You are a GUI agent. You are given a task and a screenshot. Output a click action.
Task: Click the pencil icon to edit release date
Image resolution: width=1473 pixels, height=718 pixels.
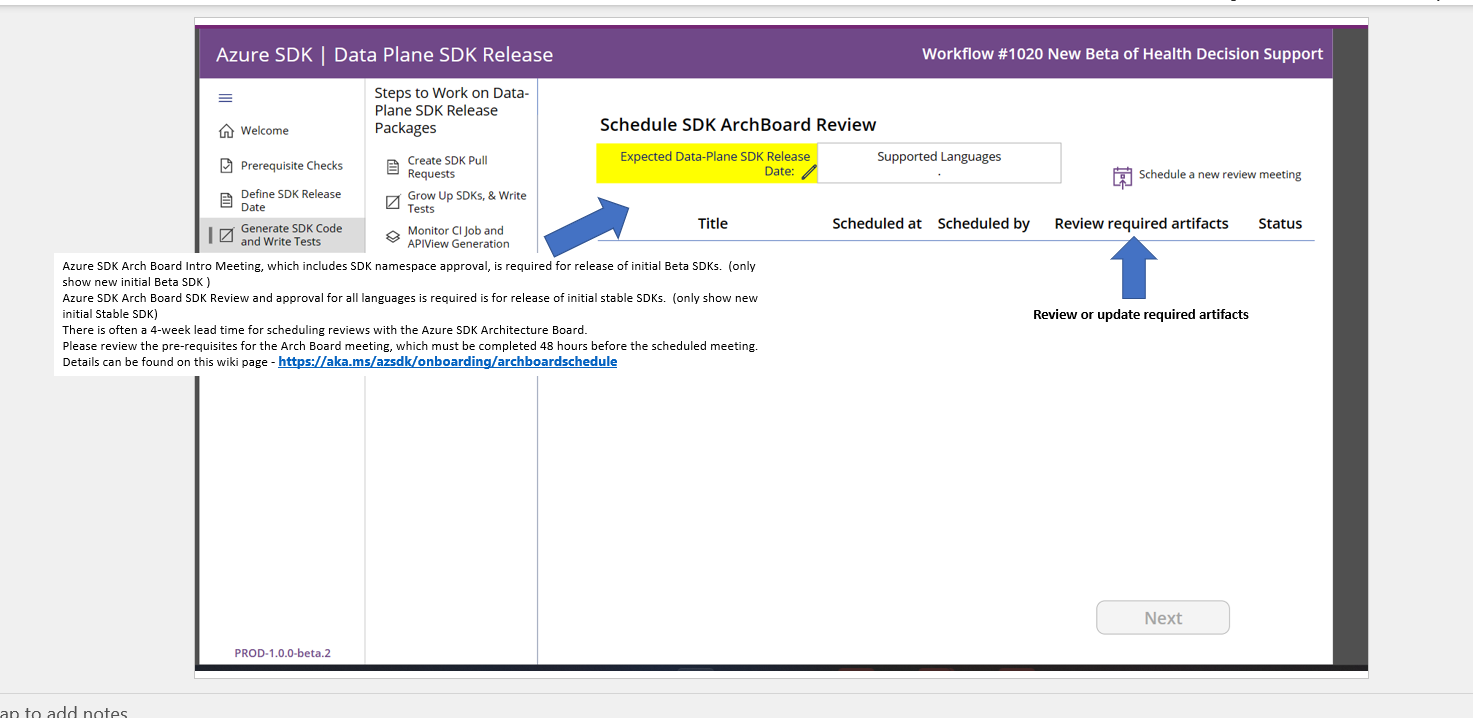[x=808, y=171]
